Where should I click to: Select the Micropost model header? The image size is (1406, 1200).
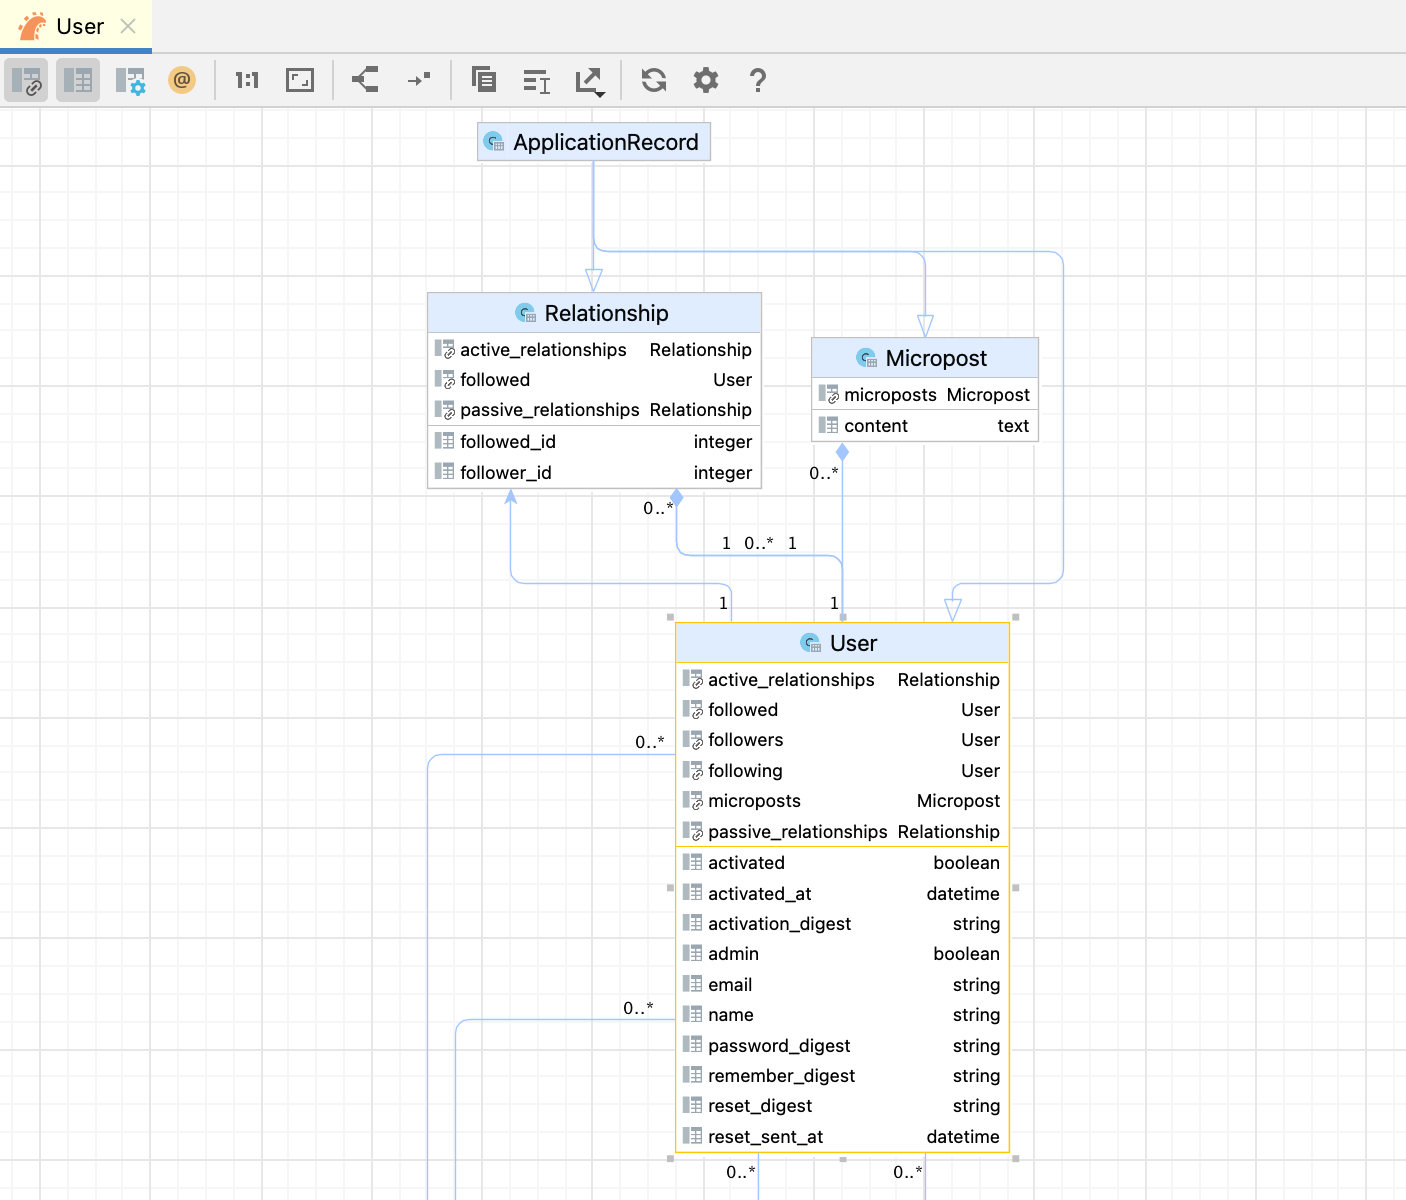(924, 357)
